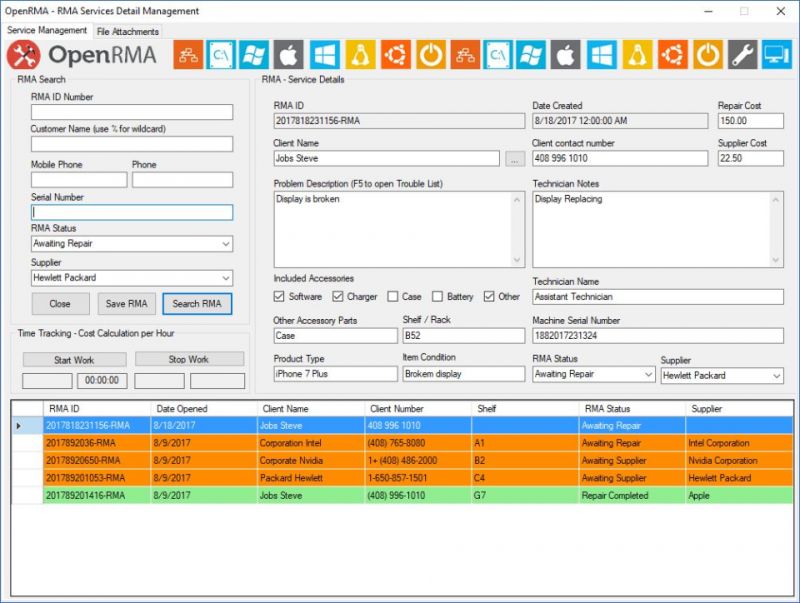Click the second orange network icon
The width and height of the screenshot is (800, 603).
click(x=465, y=55)
